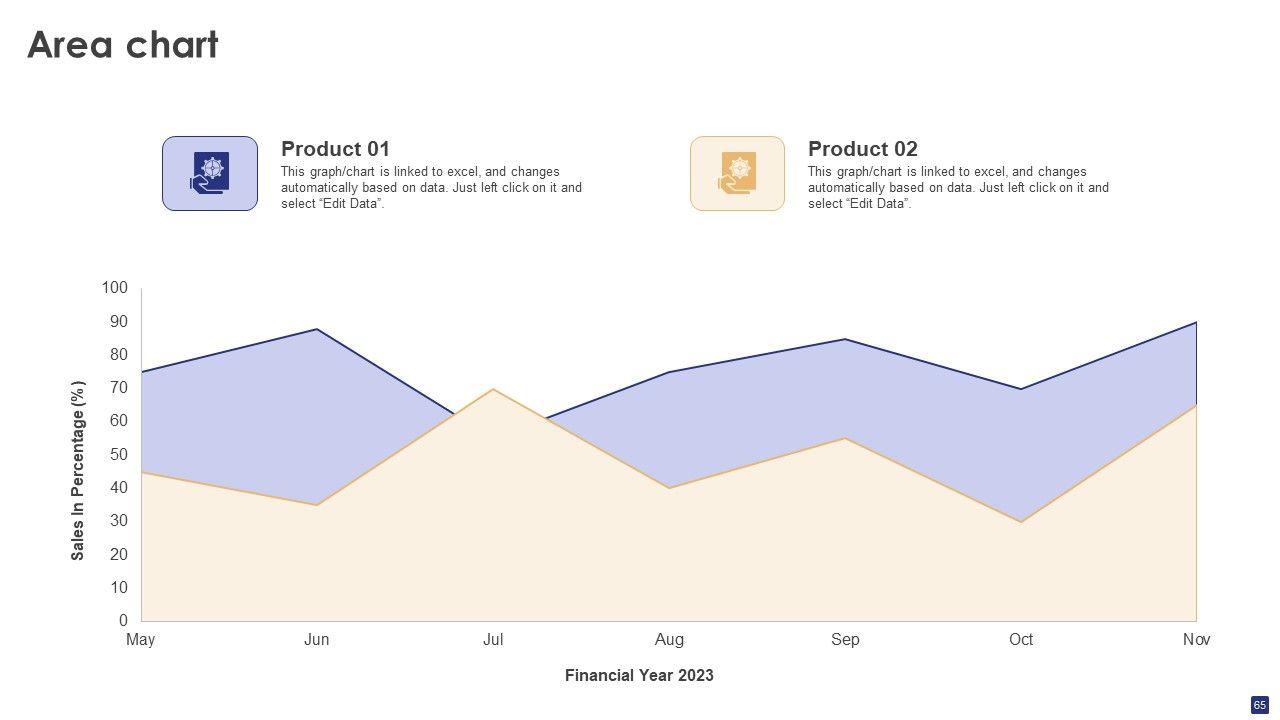The image size is (1280, 720).
Task: Click the orange Product 02 icon
Action: (737, 173)
